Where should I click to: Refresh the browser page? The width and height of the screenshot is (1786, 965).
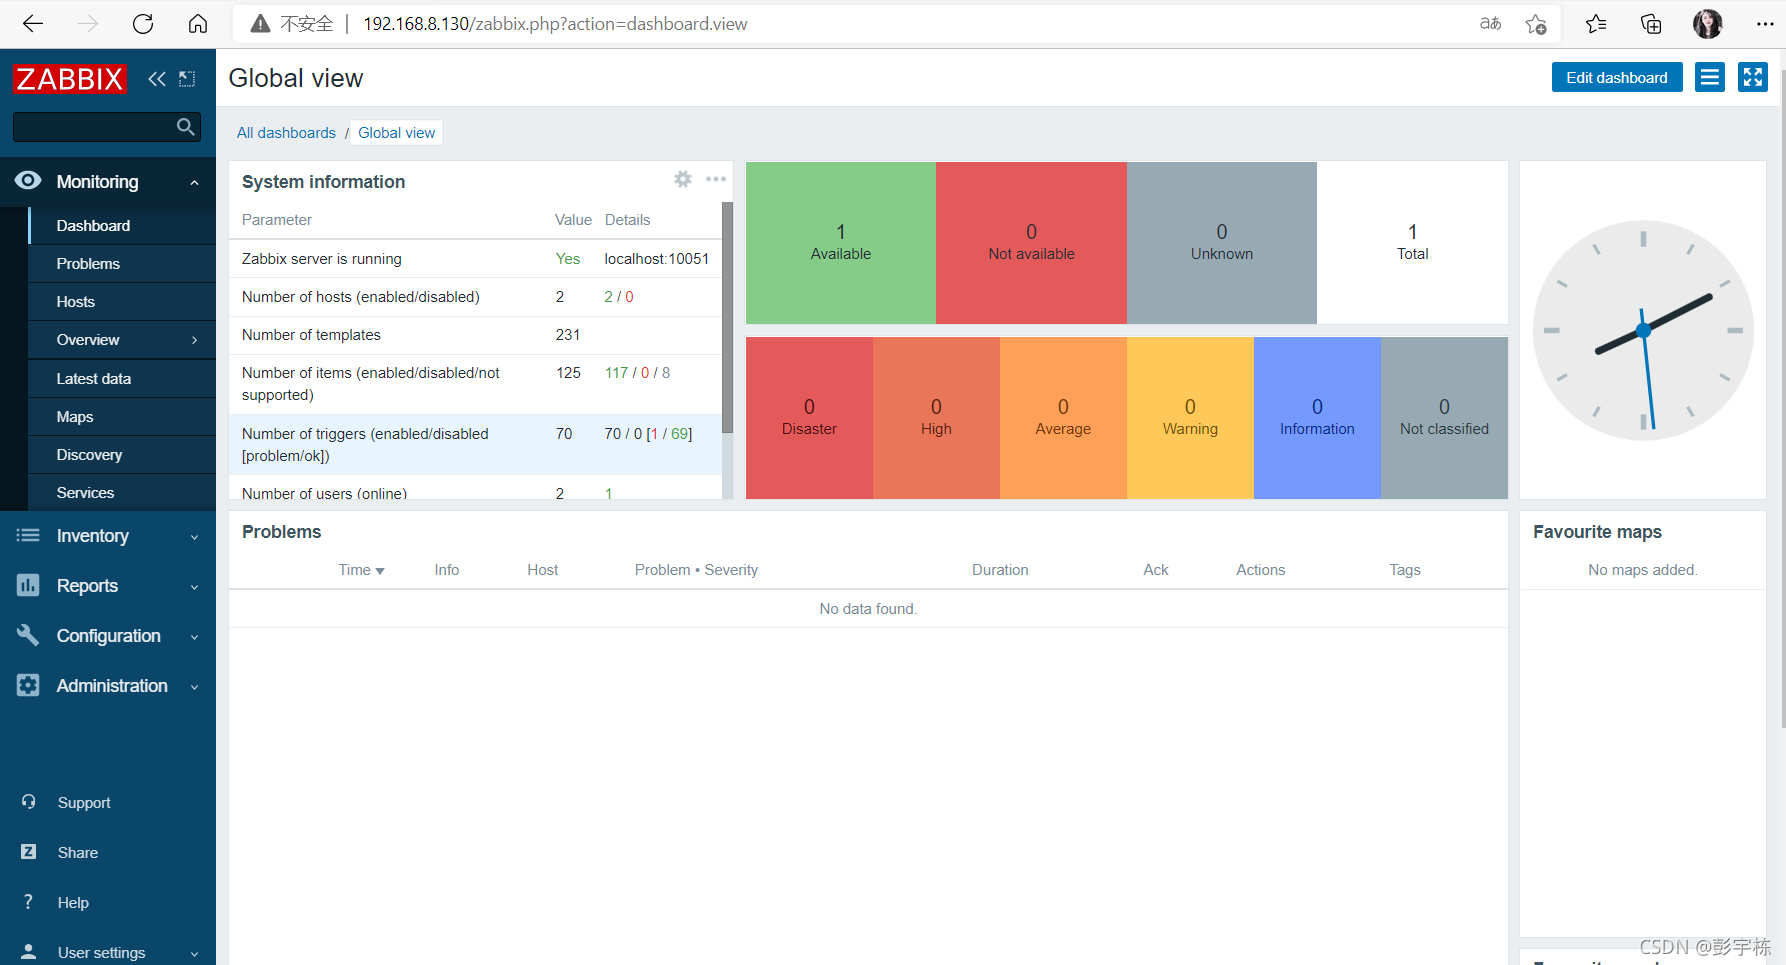point(143,24)
